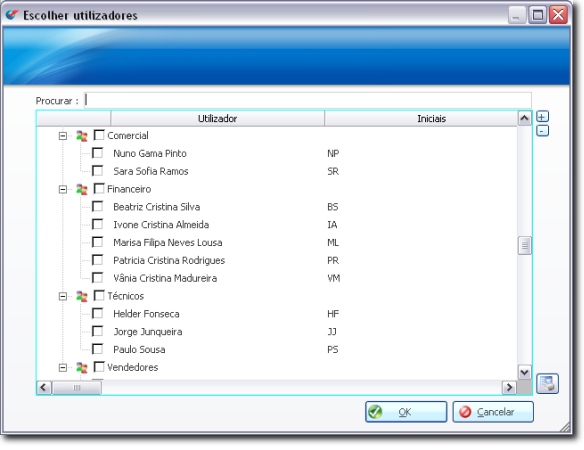Screen dimensions: 584x450
Task: Click the icon button below the vertical scrollbar
Action: pos(547,383)
